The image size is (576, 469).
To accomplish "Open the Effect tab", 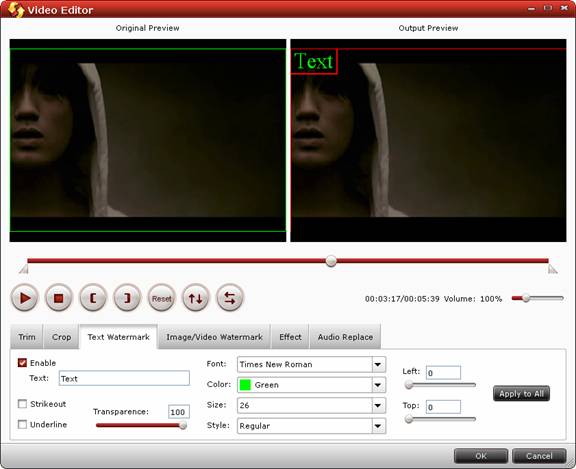I will point(290,337).
